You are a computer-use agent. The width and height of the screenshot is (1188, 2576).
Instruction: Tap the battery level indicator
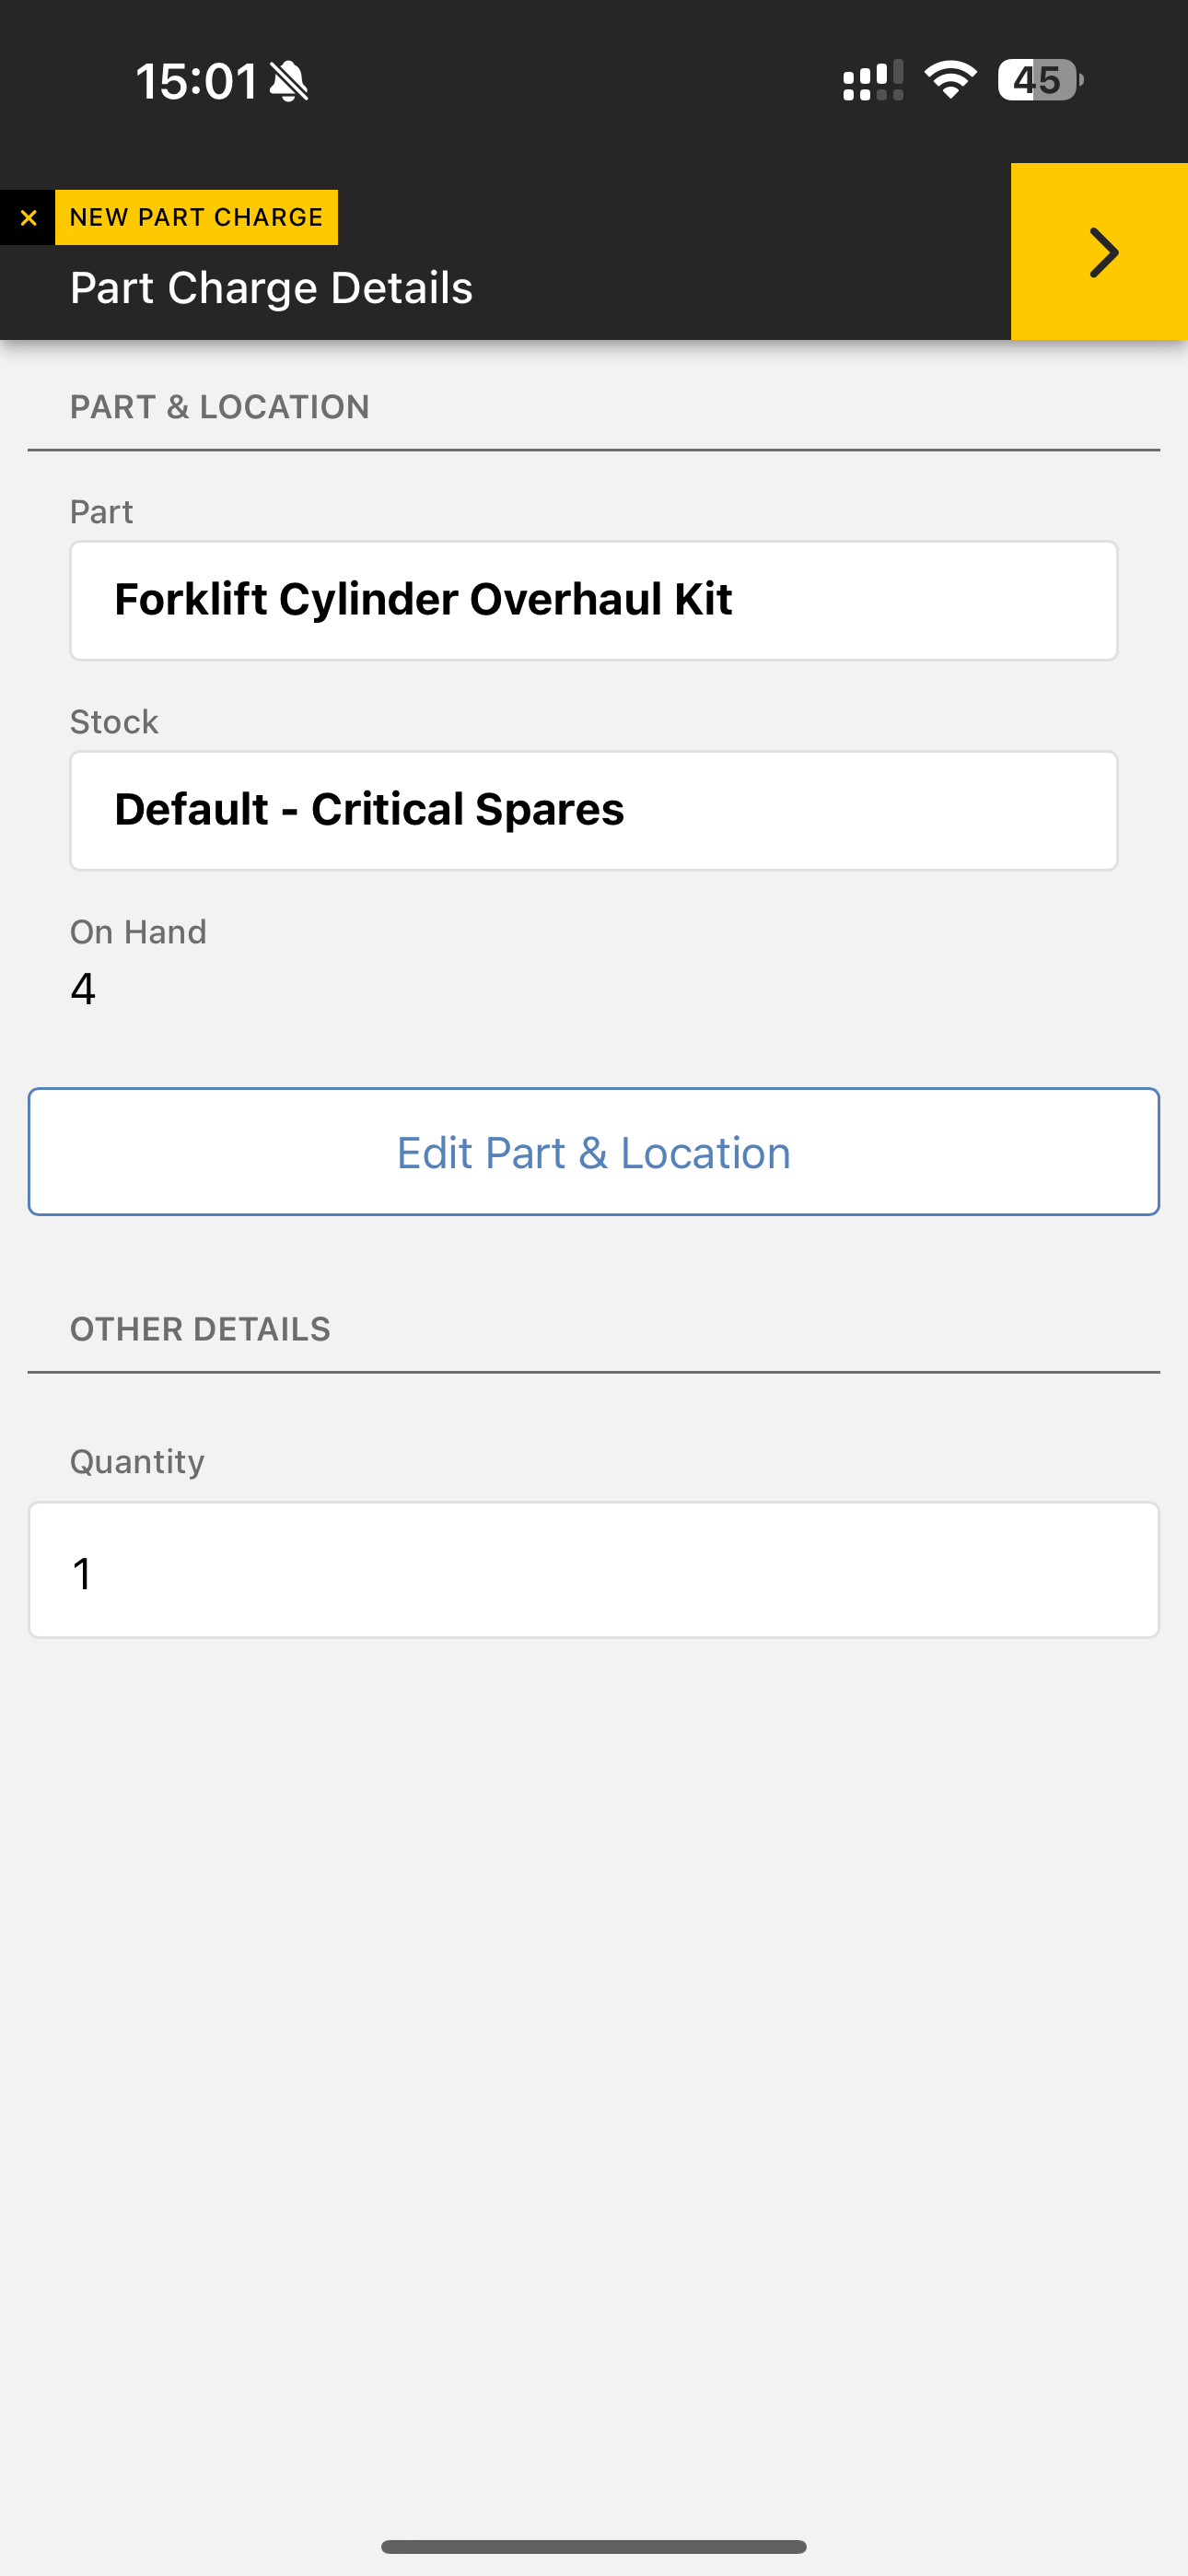coord(1041,80)
